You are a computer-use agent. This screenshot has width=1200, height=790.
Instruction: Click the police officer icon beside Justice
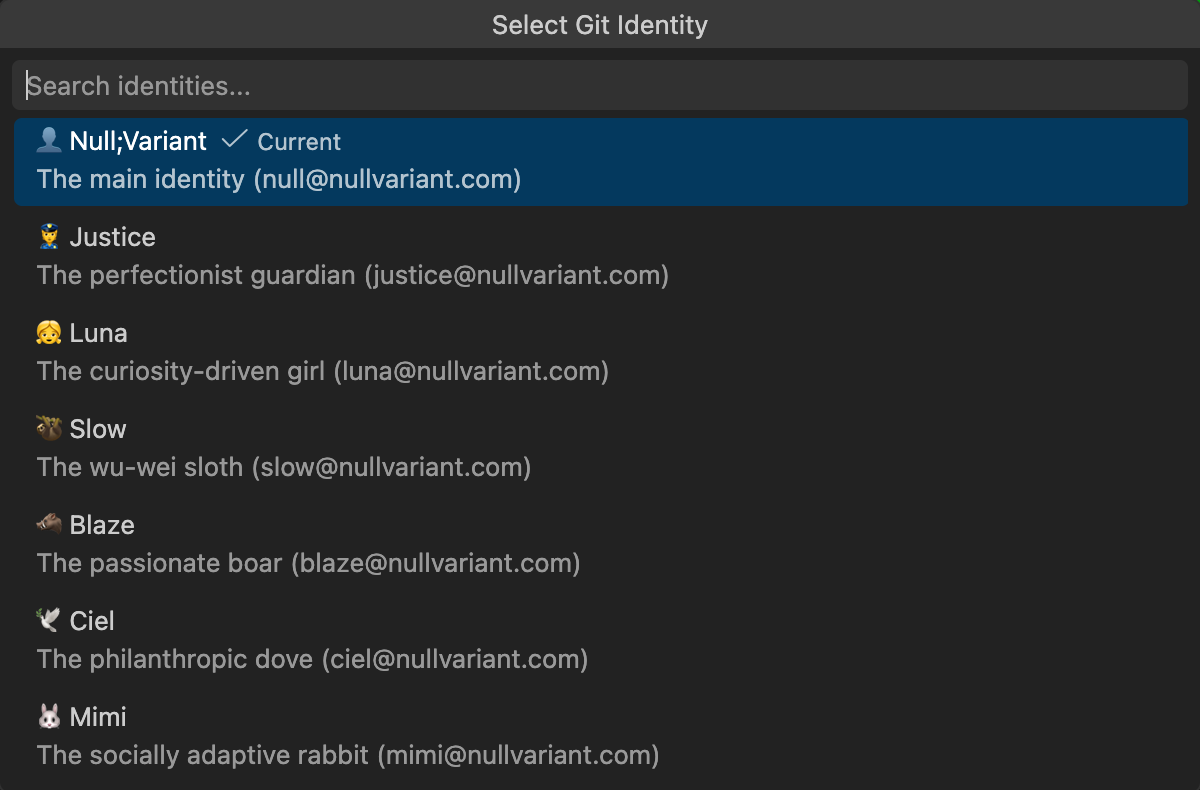coord(49,236)
